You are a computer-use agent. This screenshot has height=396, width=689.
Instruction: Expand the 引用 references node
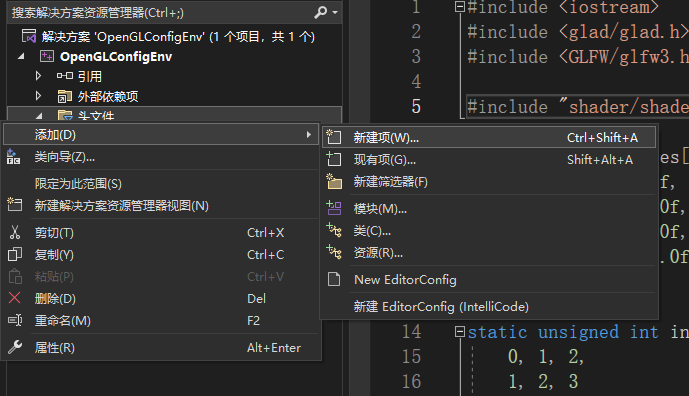[38, 76]
